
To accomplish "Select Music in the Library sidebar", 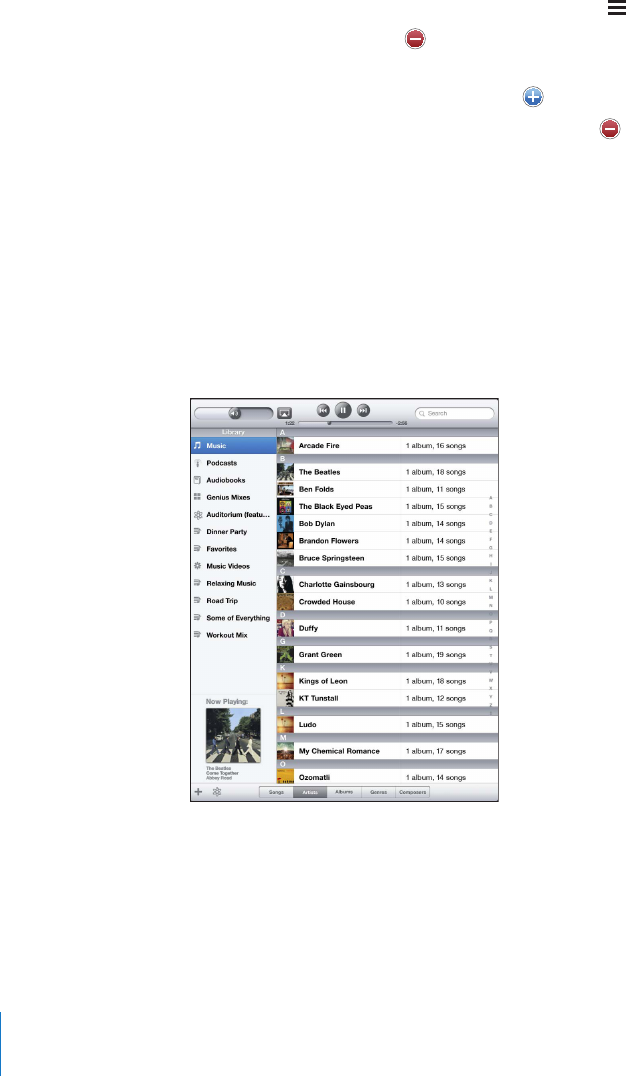I will tap(233, 445).
